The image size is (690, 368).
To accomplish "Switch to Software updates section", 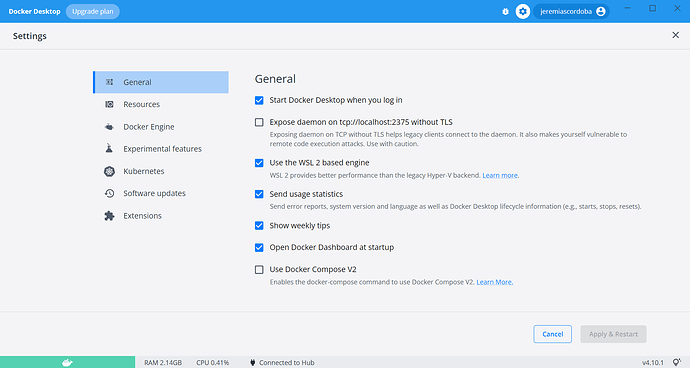I will 161,193.
